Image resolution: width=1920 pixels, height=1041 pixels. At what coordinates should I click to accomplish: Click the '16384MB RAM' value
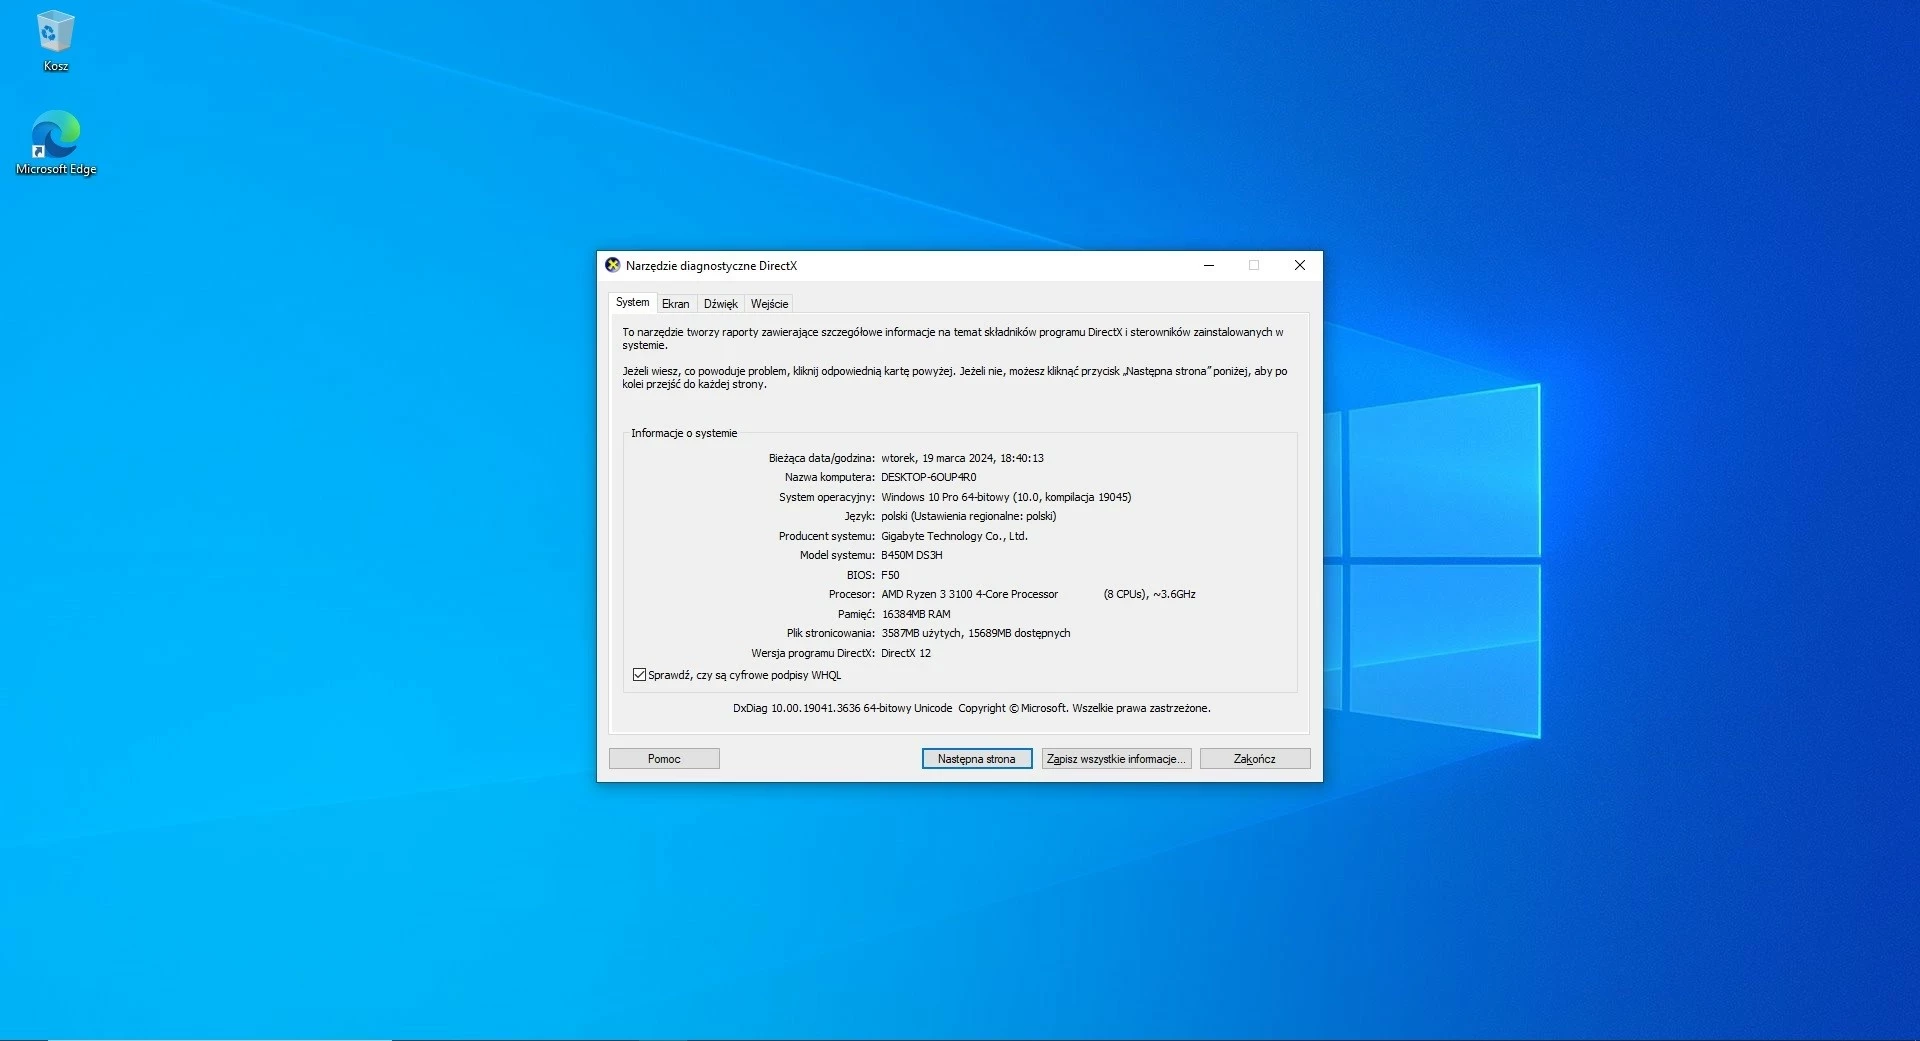[x=915, y=614]
